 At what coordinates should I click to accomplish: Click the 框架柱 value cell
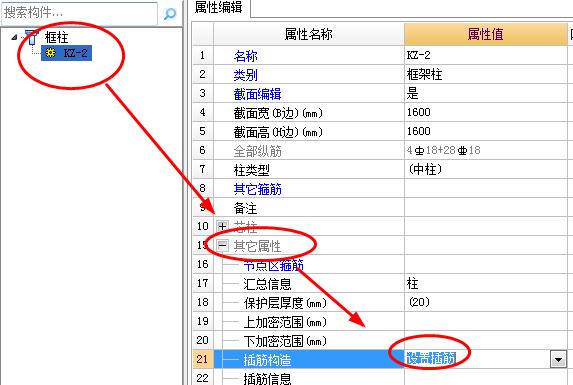[x=485, y=75]
